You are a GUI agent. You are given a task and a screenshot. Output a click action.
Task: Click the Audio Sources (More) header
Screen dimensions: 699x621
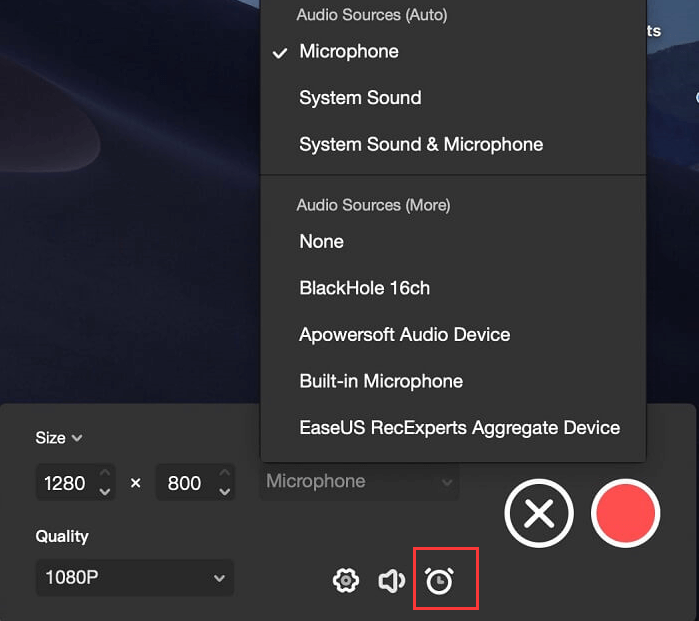[374, 205]
